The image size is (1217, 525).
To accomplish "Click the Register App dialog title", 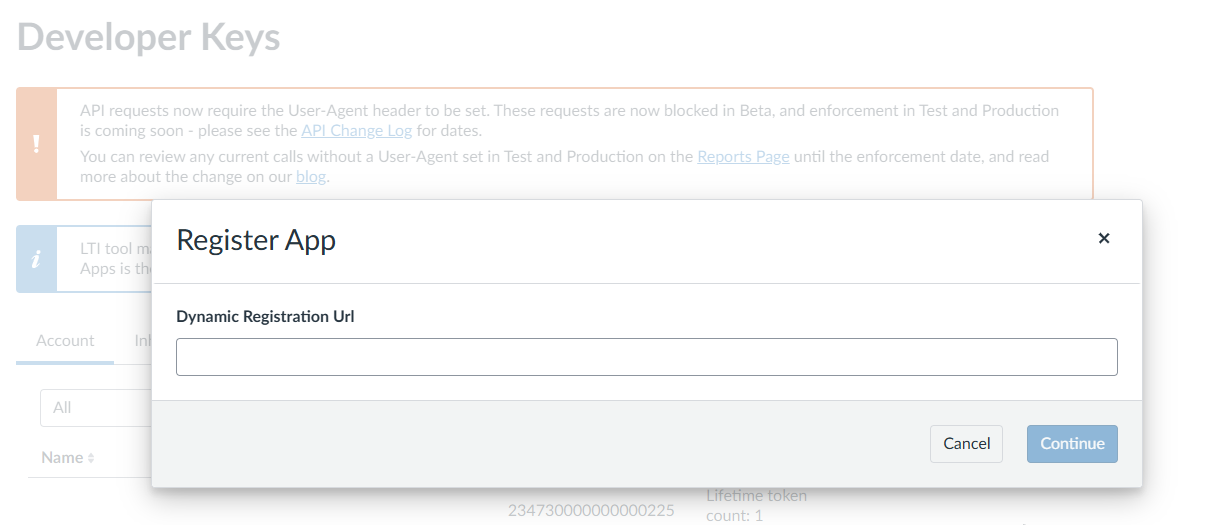I will coord(256,240).
